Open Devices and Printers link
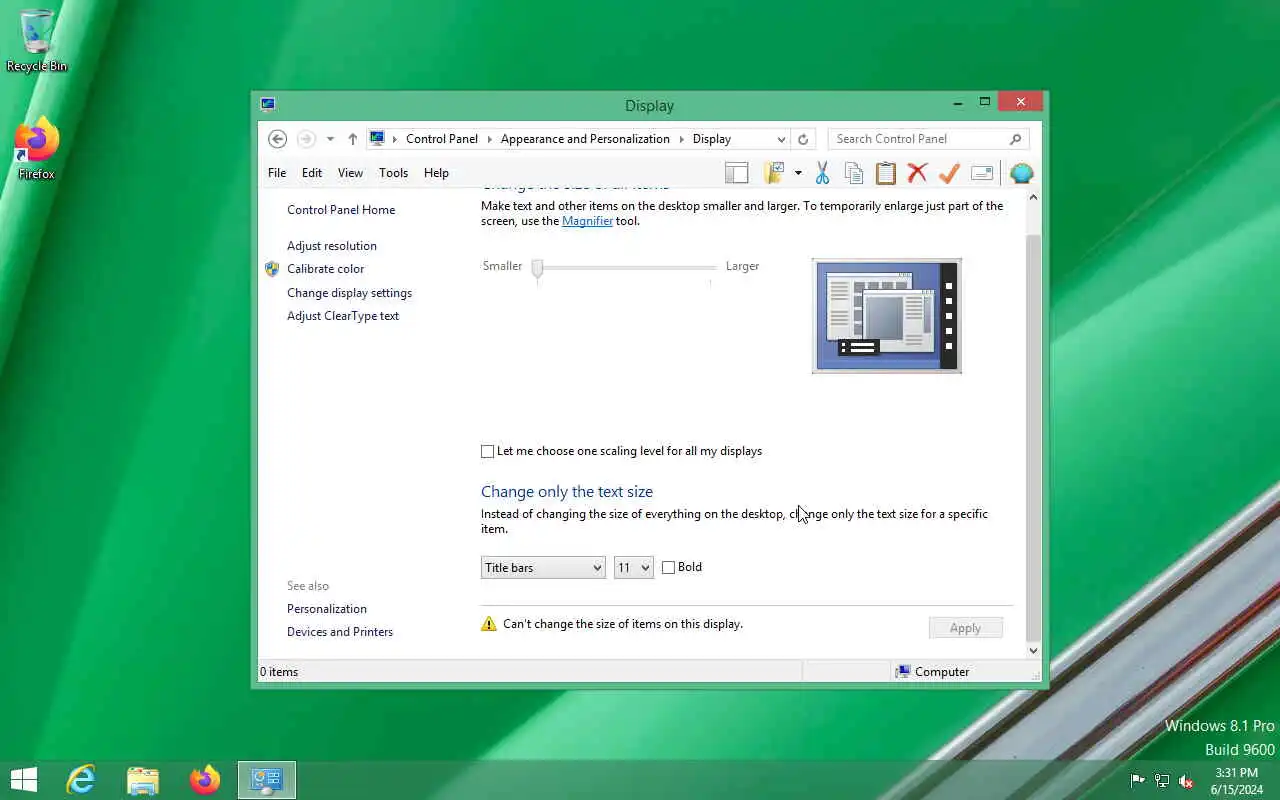The image size is (1280, 800). (x=340, y=632)
